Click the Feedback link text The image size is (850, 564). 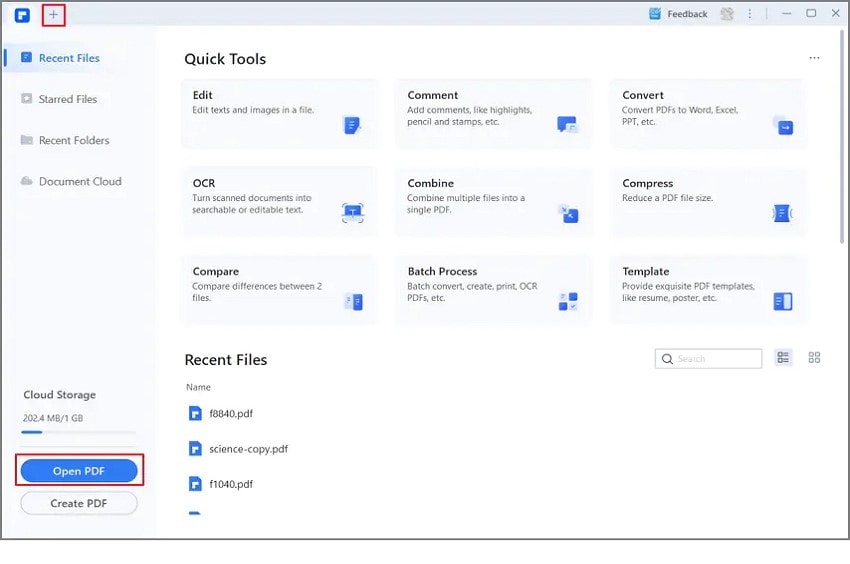687,14
